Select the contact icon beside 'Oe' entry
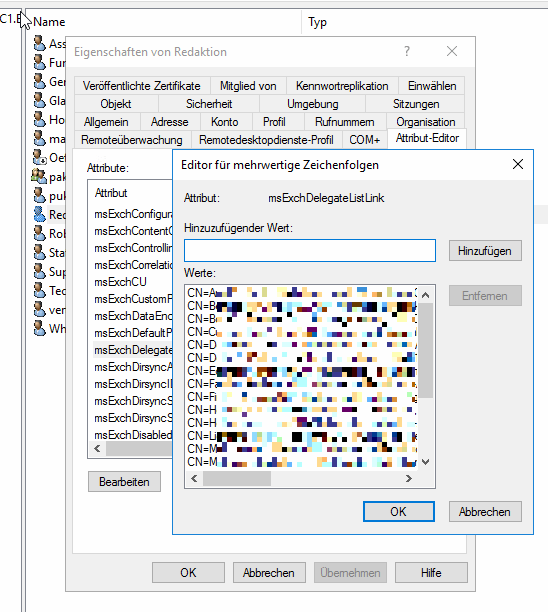 pos(39,157)
